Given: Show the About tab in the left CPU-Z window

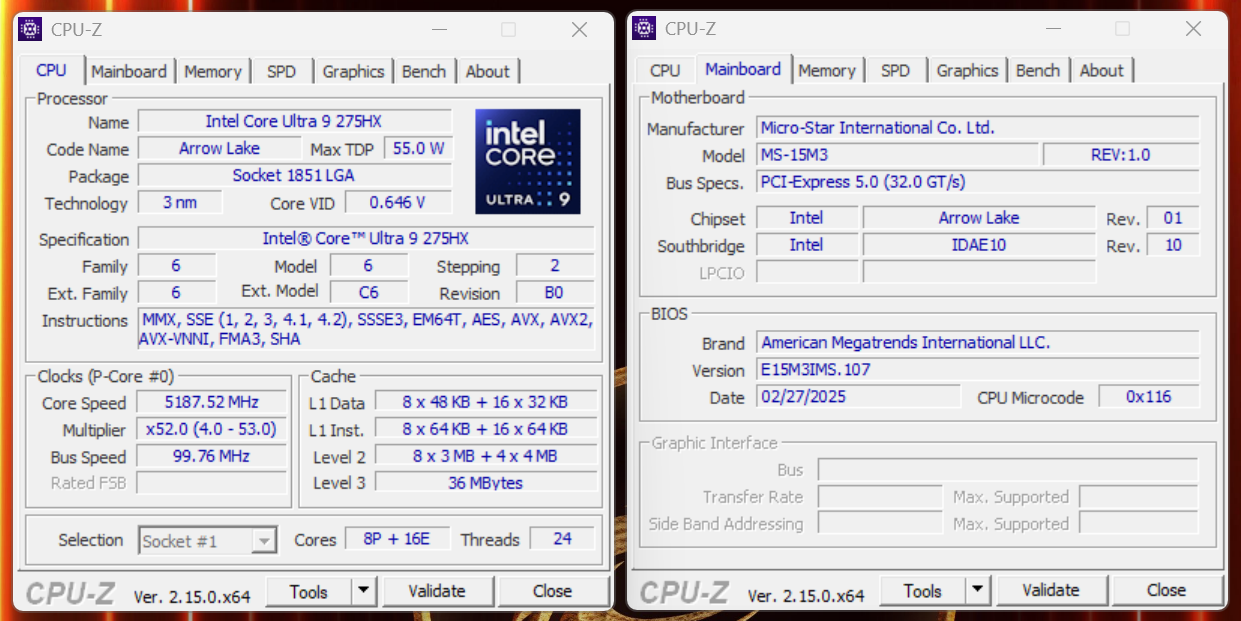Looking at the screenshot, I should (x=487, y=71).
